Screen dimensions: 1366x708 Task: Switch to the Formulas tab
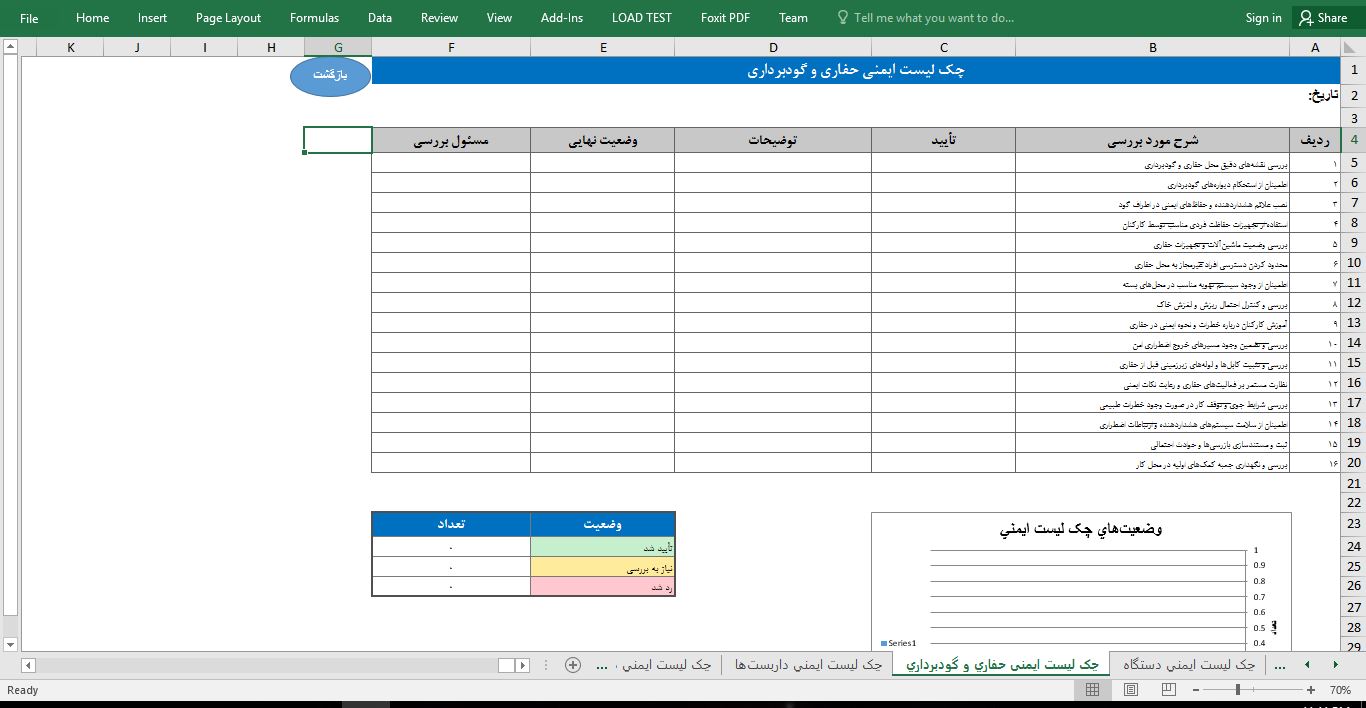pos(314,18)
